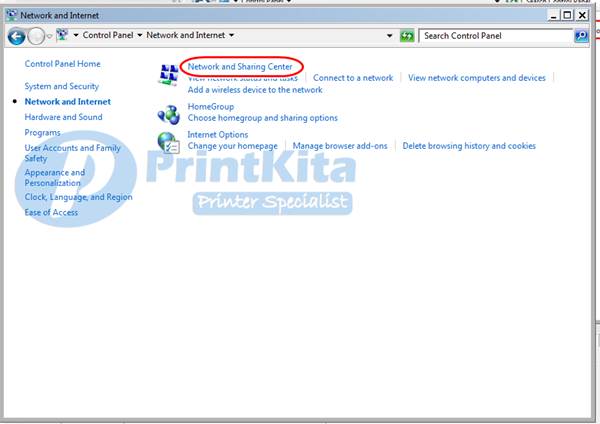Viewport: 600px width, 424px height.
Task: Maximize the Network and Internet window
Action: point(567,15)
